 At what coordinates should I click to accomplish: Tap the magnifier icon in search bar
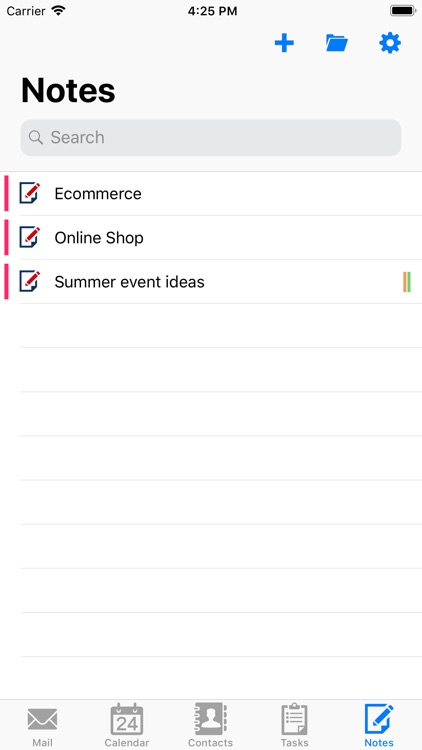click(35, 137)
